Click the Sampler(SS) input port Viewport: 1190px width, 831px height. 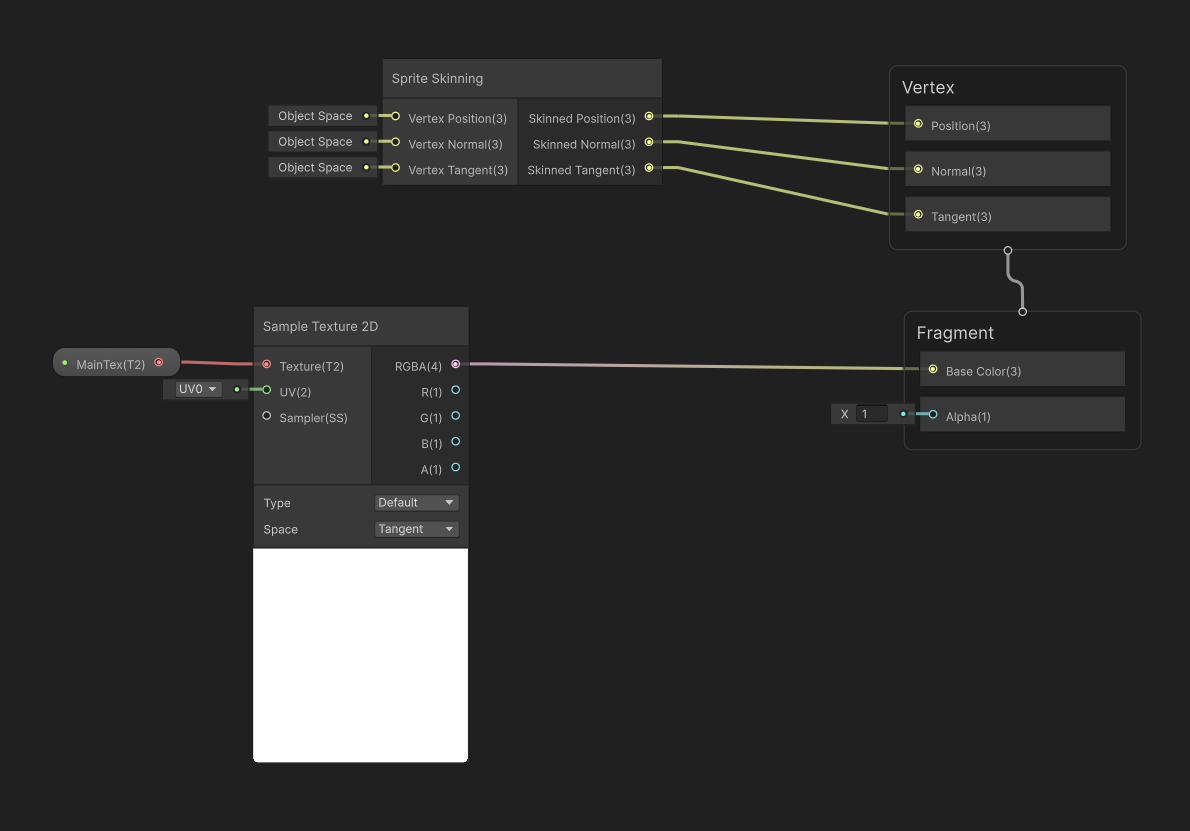[266, 416]
